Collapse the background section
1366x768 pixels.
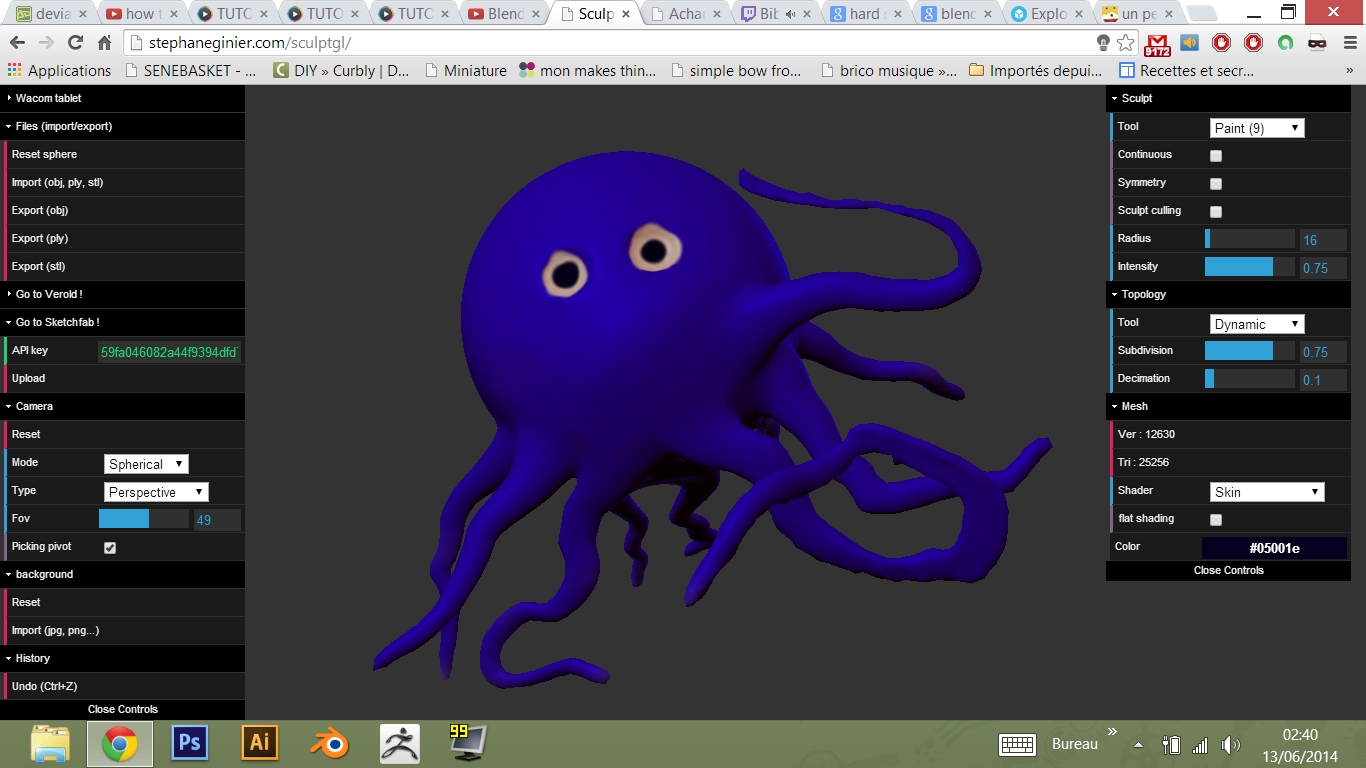pos(122,574)
